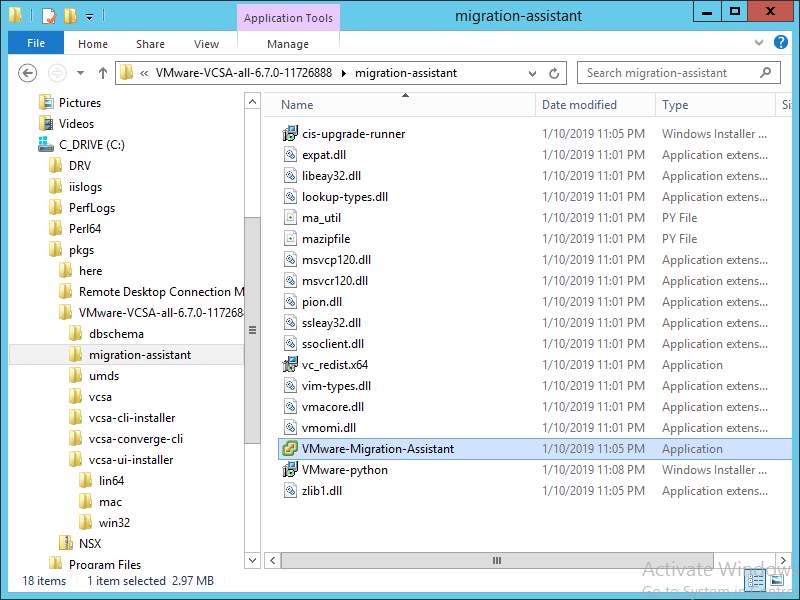
Task: Click the mazipfile PY file icon
Action: tap(290, 239)
